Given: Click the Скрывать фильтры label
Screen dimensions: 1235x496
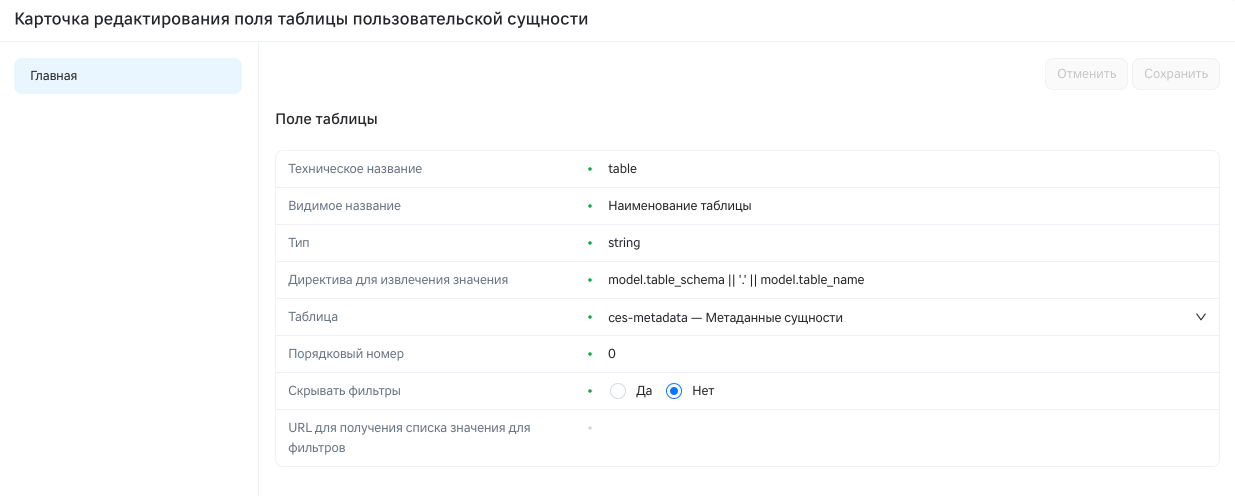Looking at the screenshot, I should [x=344, y=391].
